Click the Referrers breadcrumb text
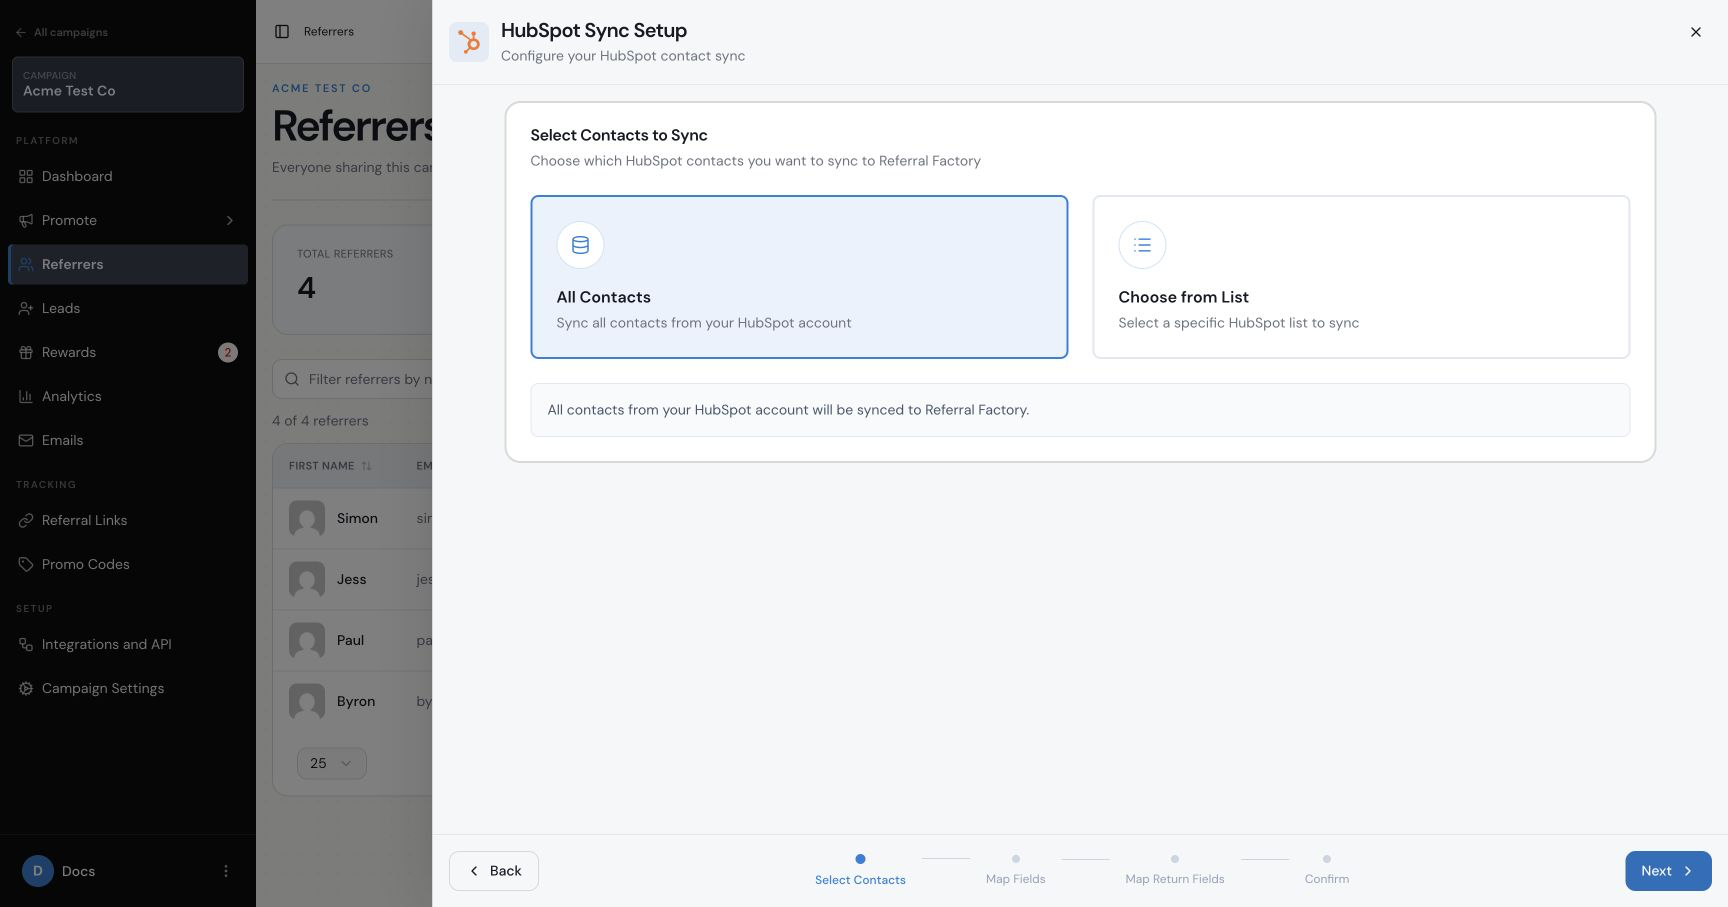The width and height of the screenshot is (1728, 907). (x=329, y=32)
